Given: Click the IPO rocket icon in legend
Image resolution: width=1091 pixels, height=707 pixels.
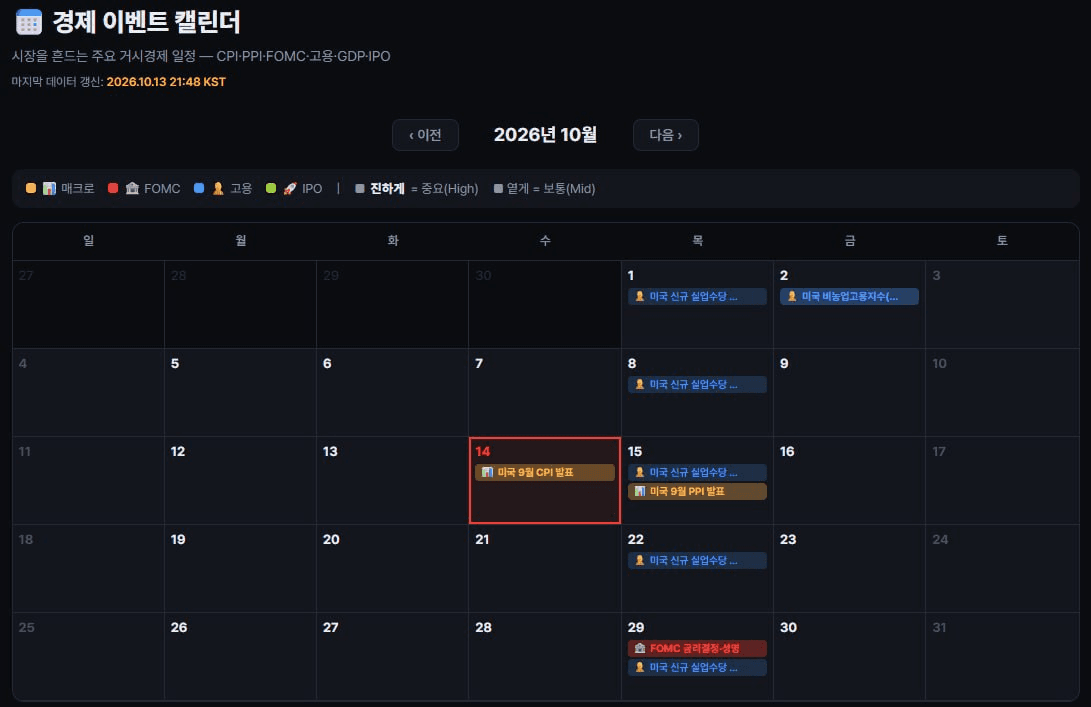Looking at the screenshot, I should coord(290,189).
